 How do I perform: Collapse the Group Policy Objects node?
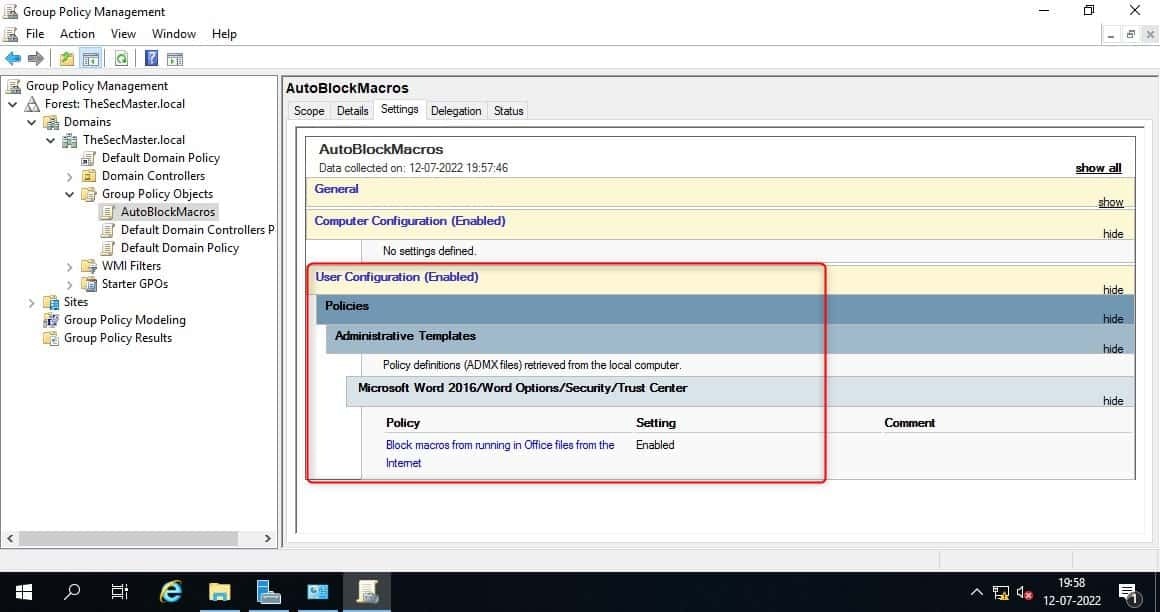pyautogui.click(x=70, y=194)
